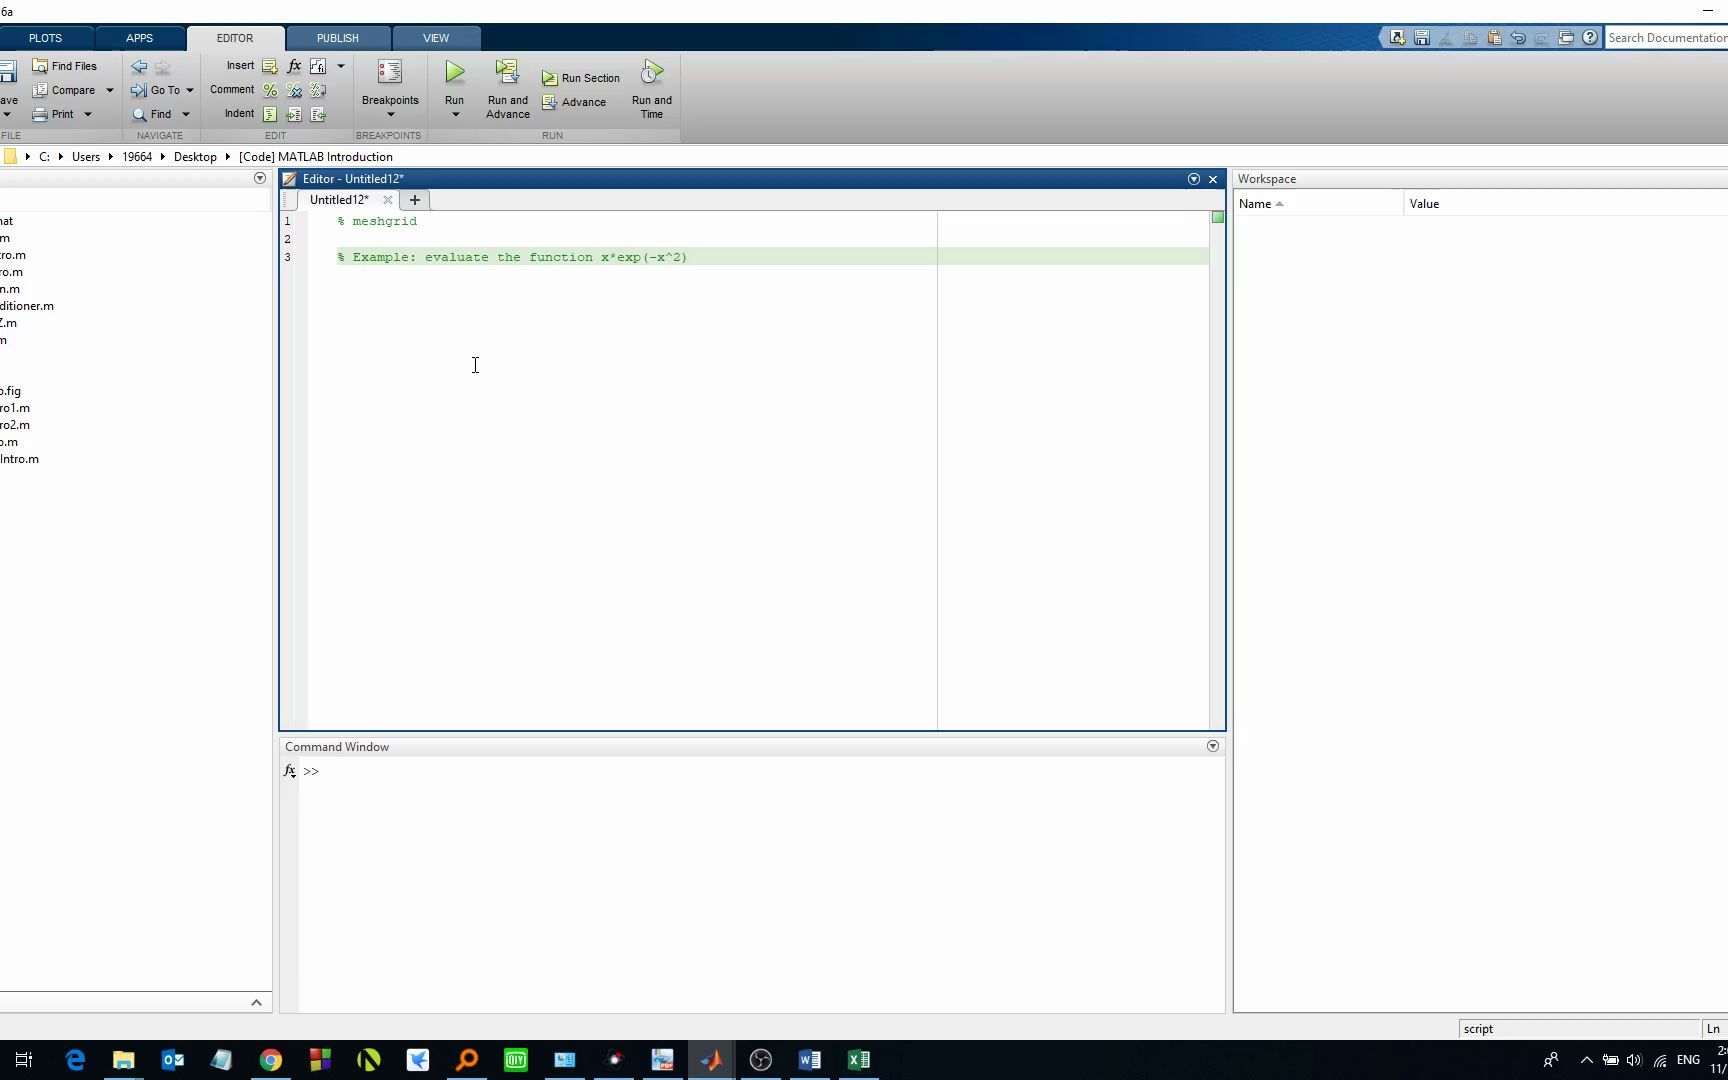This screenshot has height=1080, width=1728.
Task: Open Microsoft Word from the taskbar
Action: pos(810,1060)
